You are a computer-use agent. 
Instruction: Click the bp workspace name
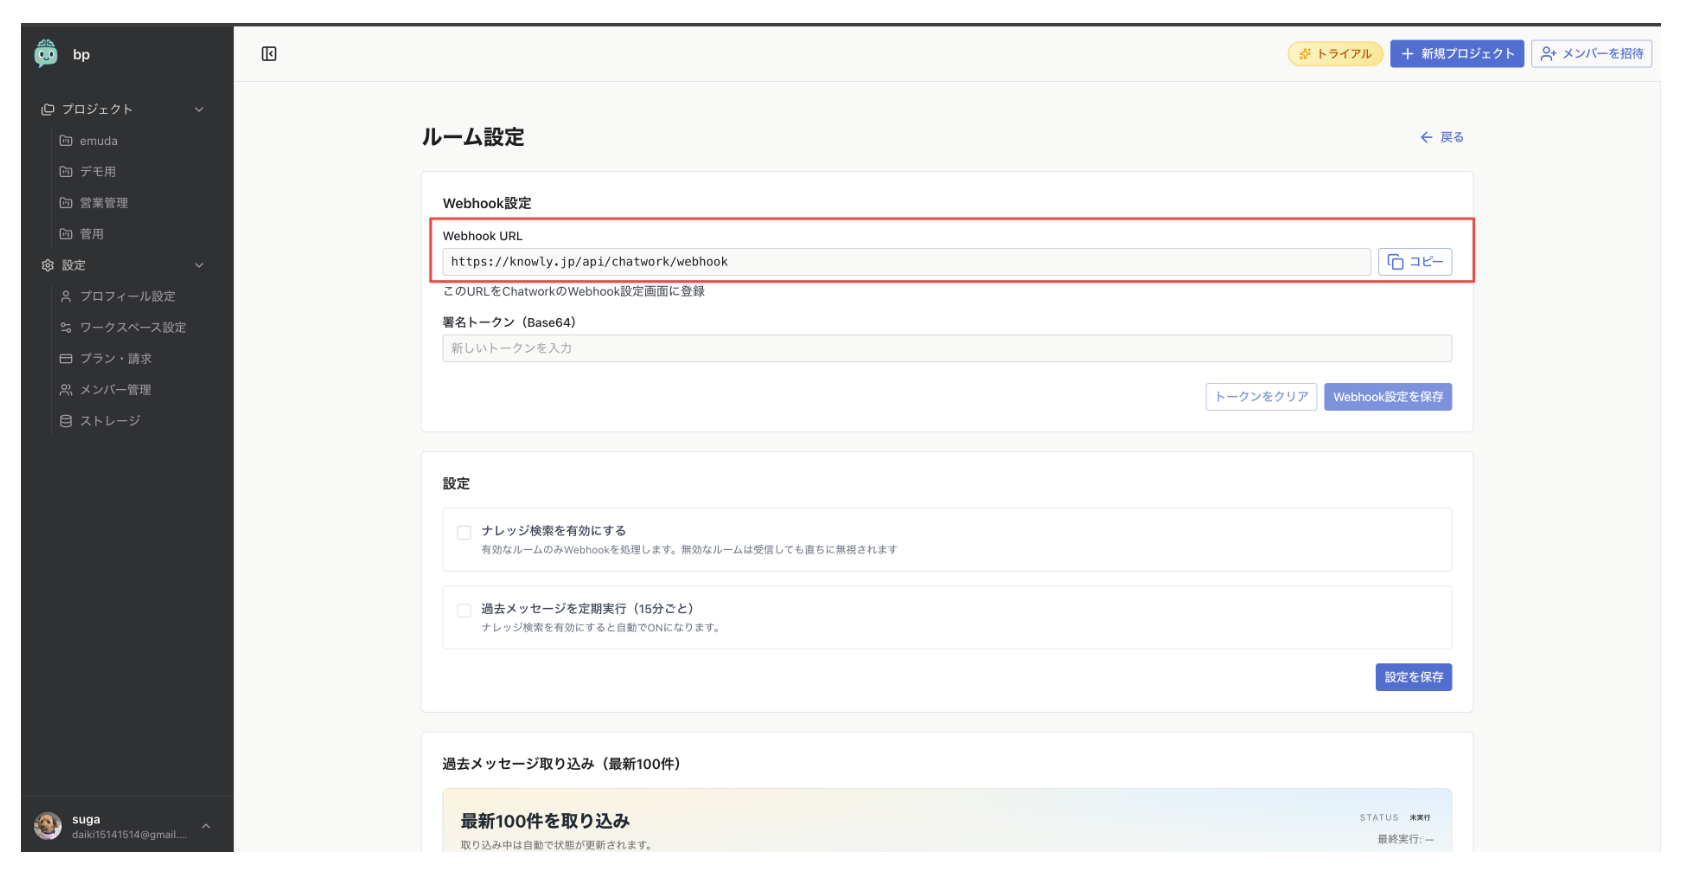point(81,55)
